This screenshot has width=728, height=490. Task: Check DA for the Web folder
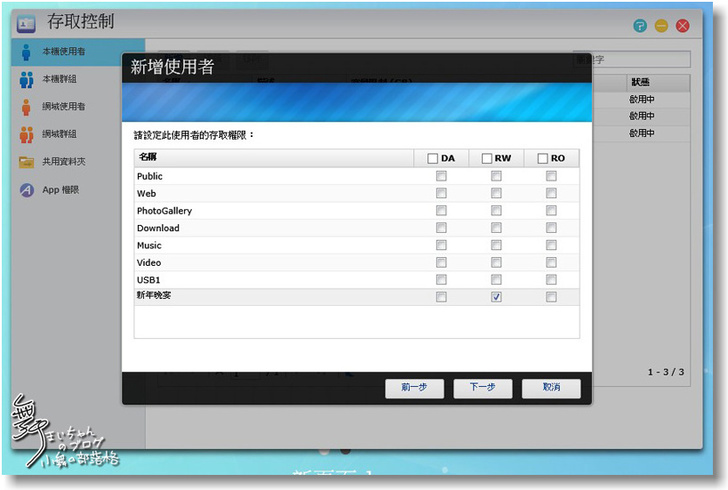[x=441, y=193]
